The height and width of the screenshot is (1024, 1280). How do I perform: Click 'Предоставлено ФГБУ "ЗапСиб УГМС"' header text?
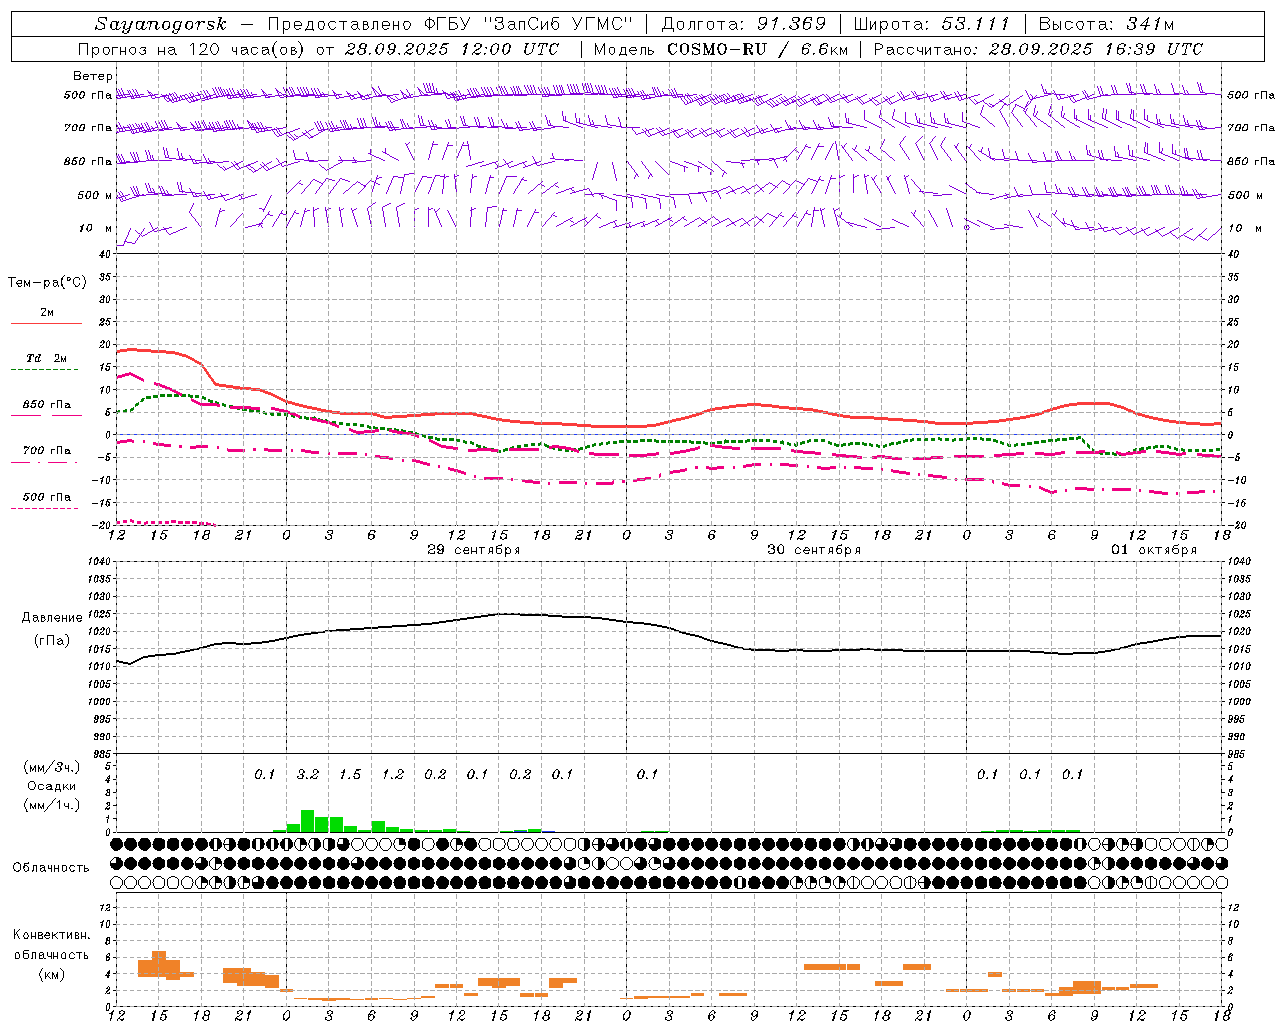point(452,24)
